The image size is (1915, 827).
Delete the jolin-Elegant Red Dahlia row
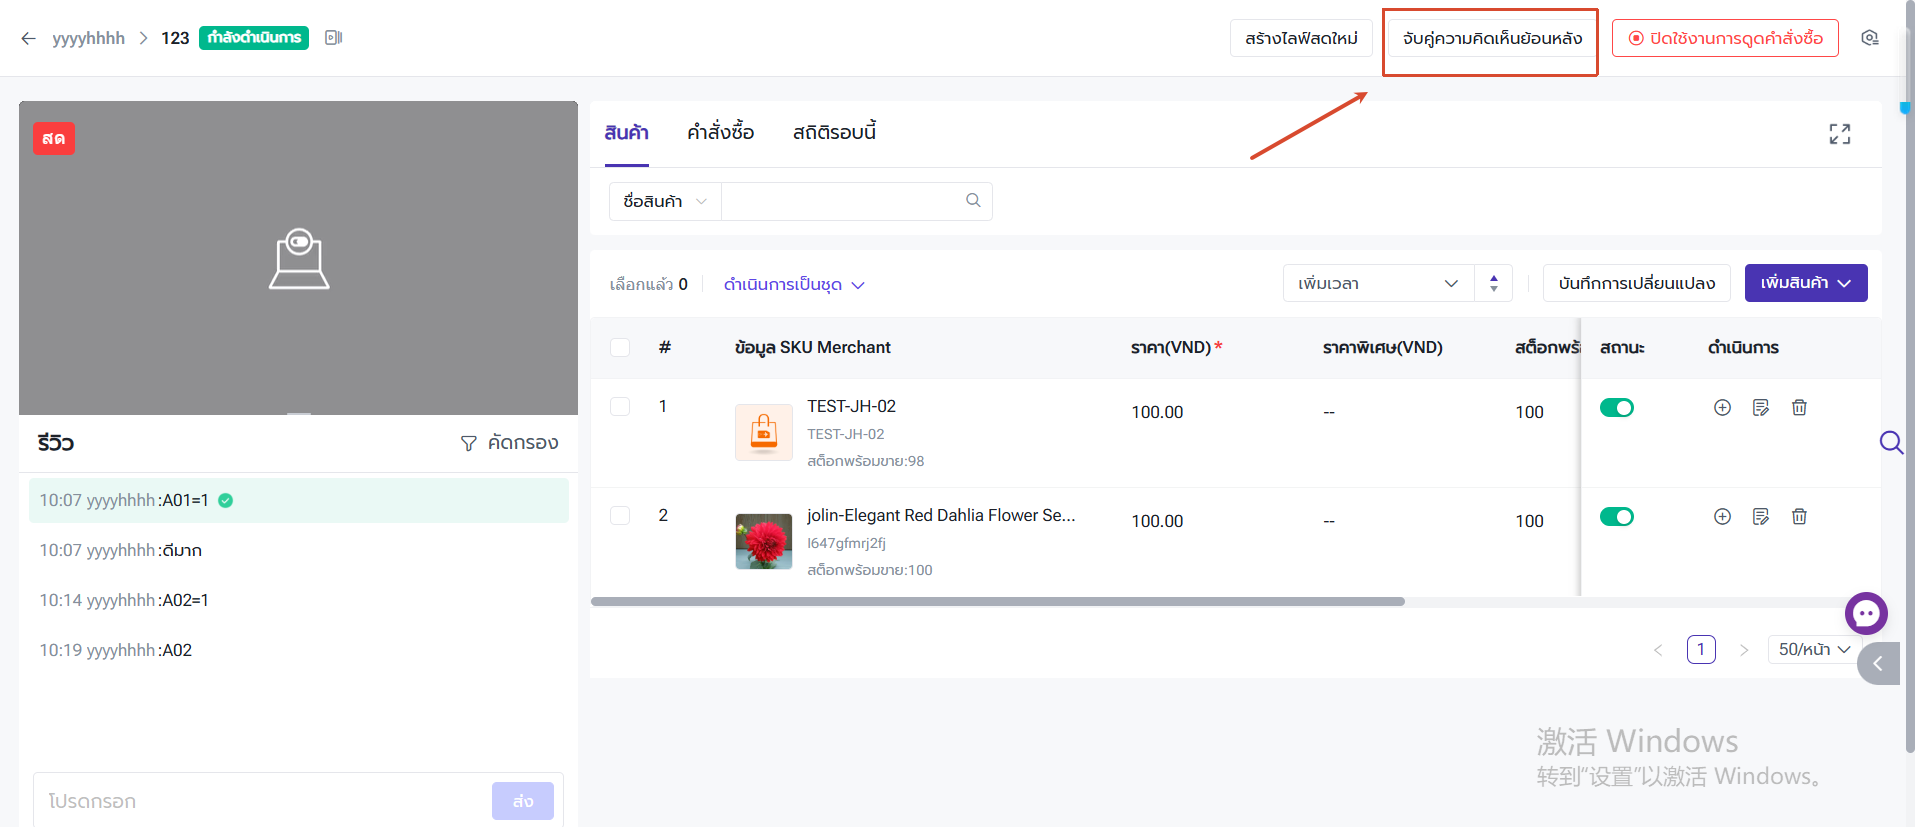(x=1799, y=516)
